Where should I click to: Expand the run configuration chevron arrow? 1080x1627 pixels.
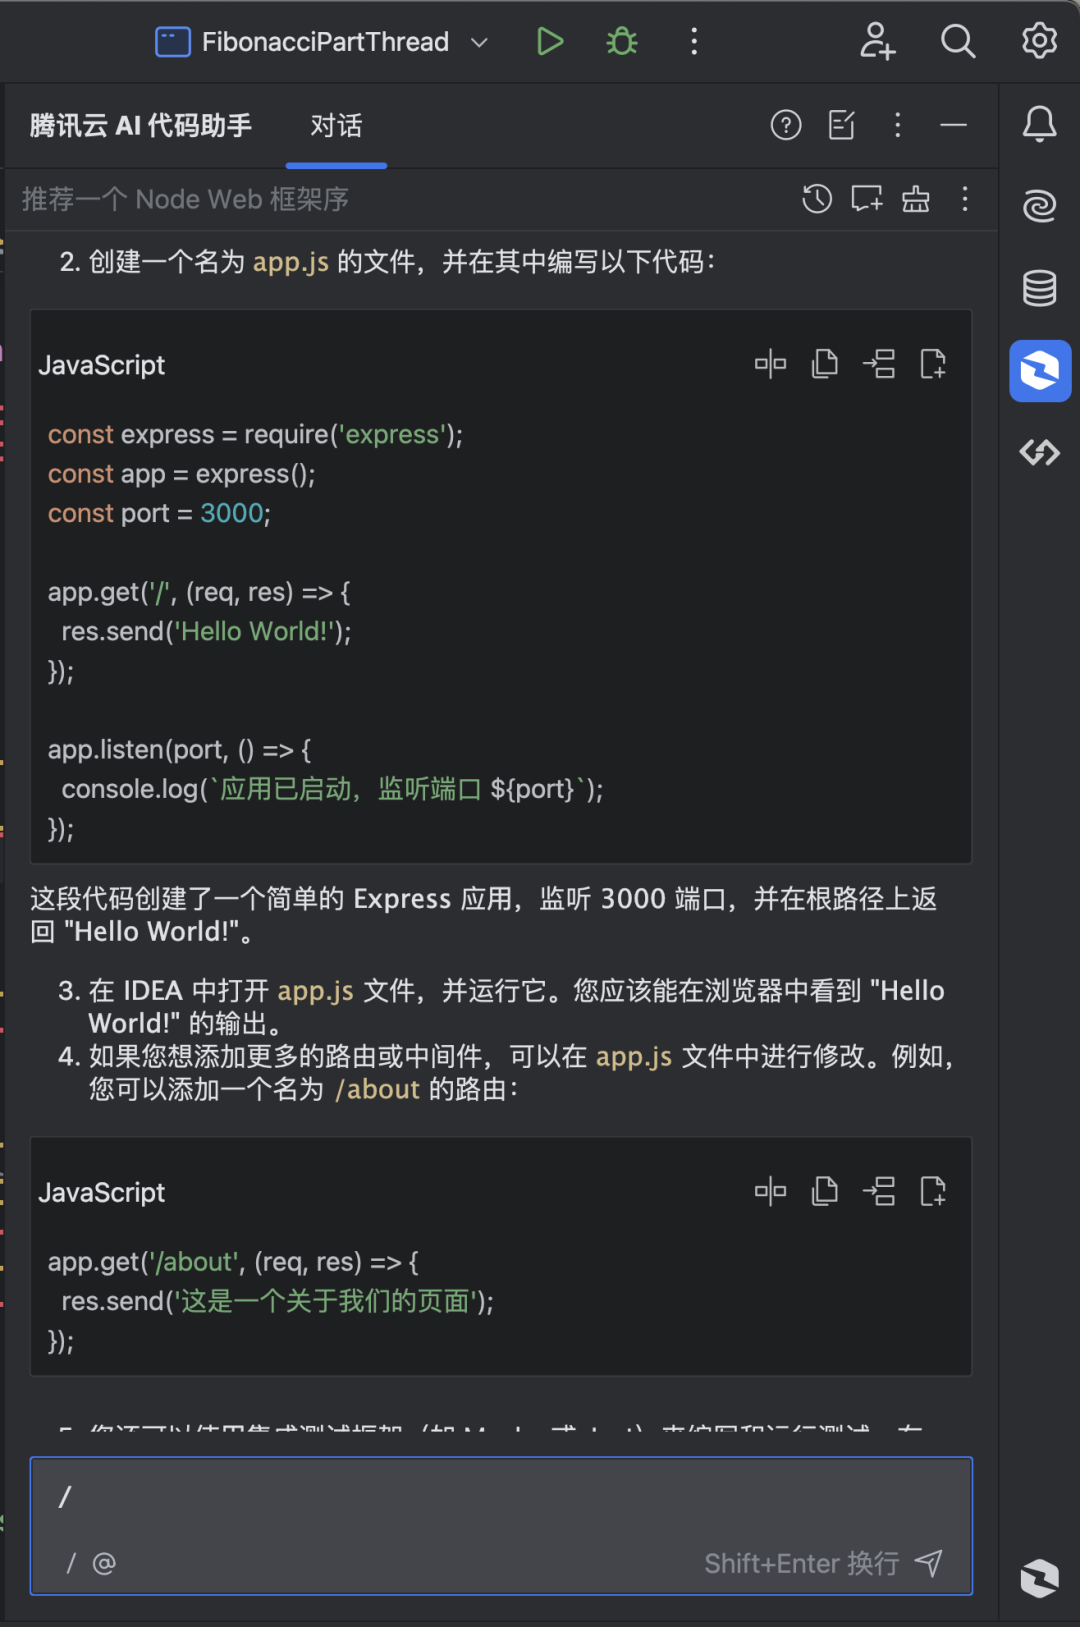click(479, 42)
